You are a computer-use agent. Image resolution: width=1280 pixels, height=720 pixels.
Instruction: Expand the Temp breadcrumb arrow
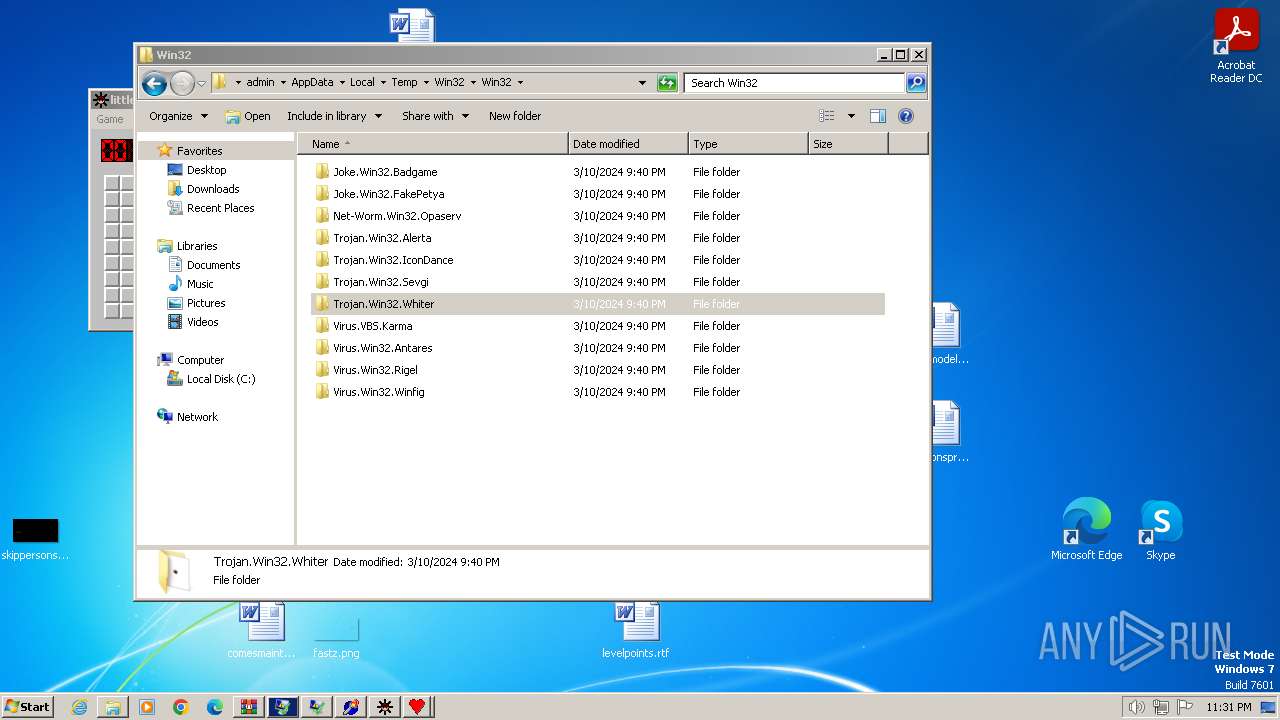click(x=425, y=83)
